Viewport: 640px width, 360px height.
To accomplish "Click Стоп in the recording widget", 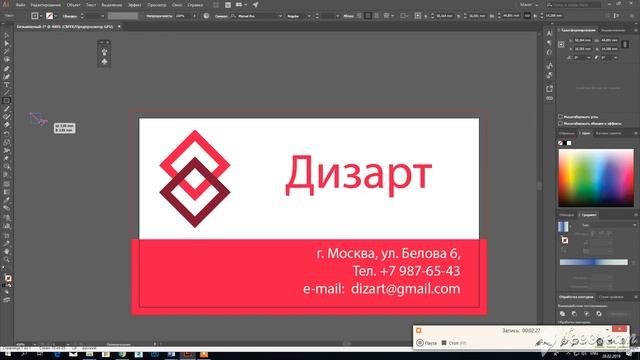I will point(453,343).
